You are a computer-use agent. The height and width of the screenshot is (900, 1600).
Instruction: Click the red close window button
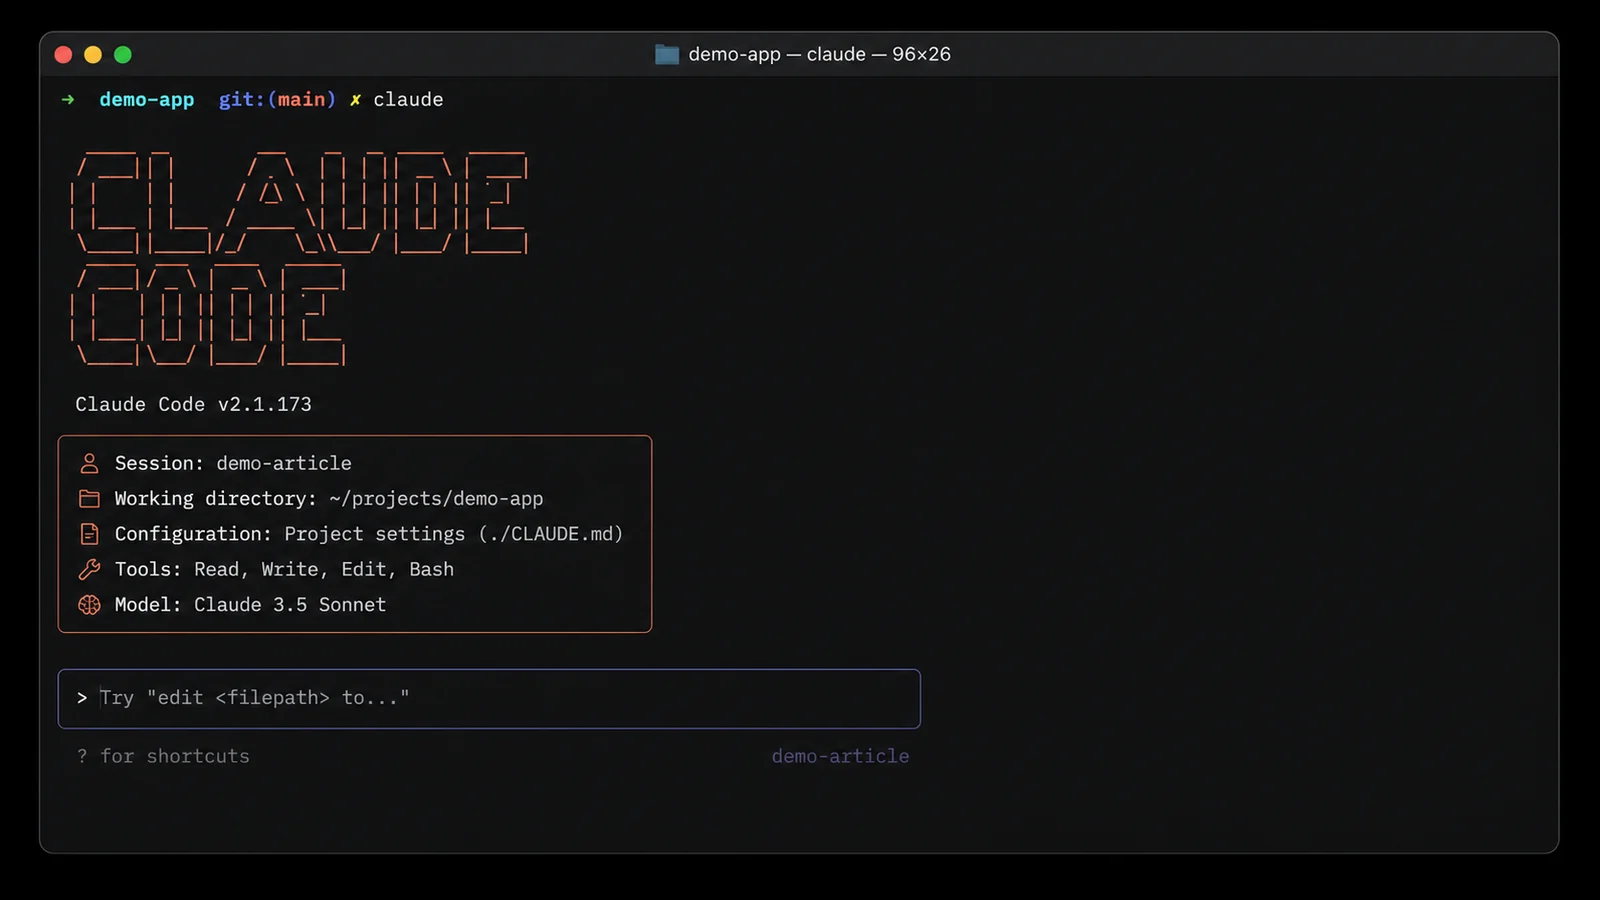pos(63,54)
